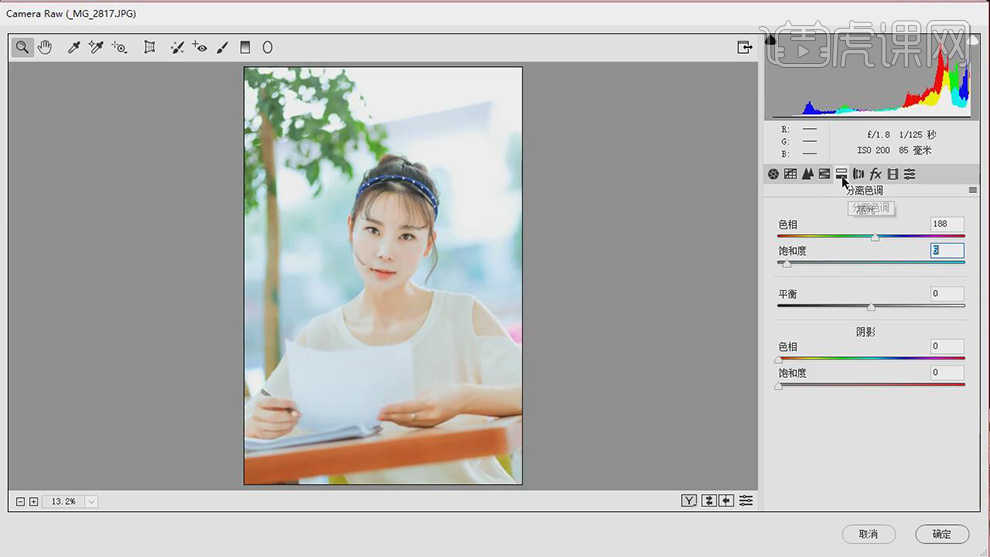Select the Transform tool
990x557 pixels.
[150, 47]
